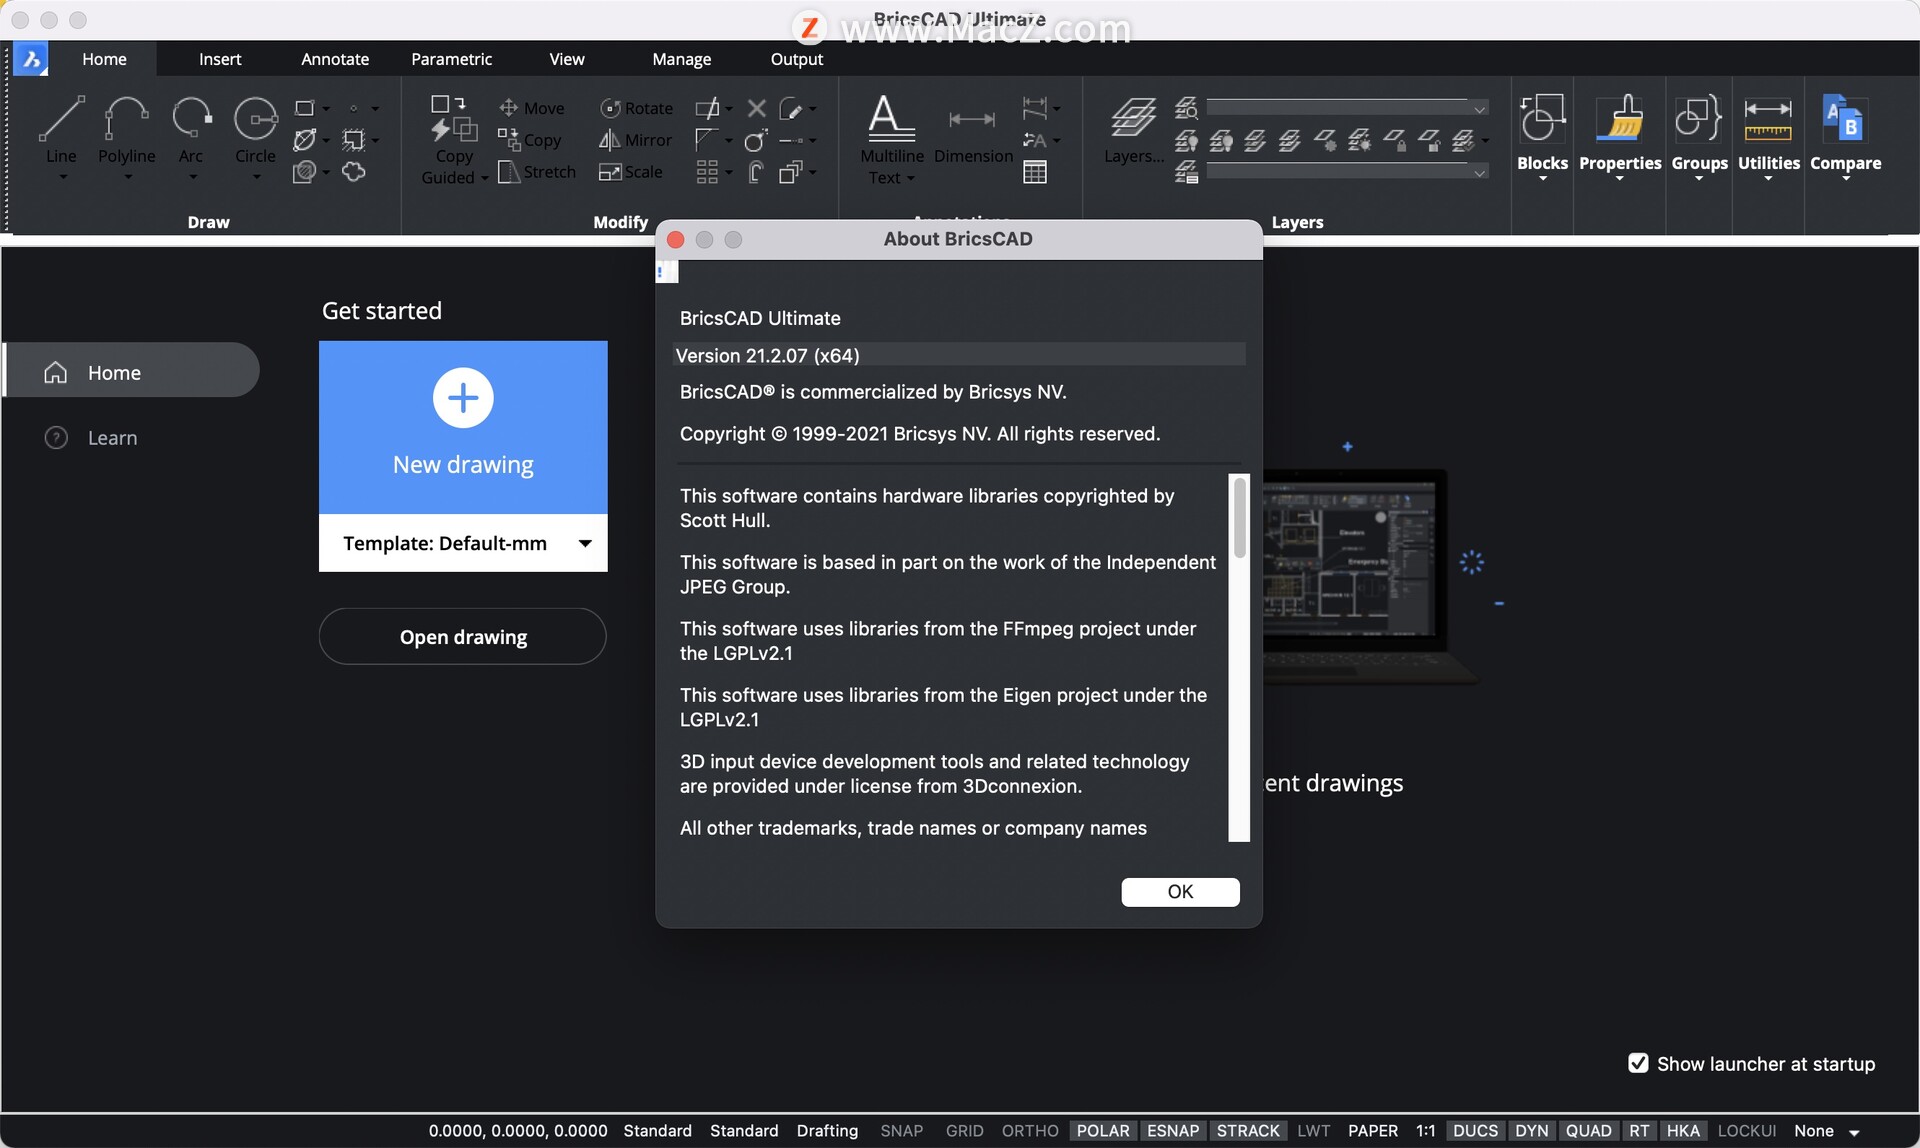Click the Move tool
This screenshot has width=1920, height=1148.
pyautogui.click(x=532, y=108)
